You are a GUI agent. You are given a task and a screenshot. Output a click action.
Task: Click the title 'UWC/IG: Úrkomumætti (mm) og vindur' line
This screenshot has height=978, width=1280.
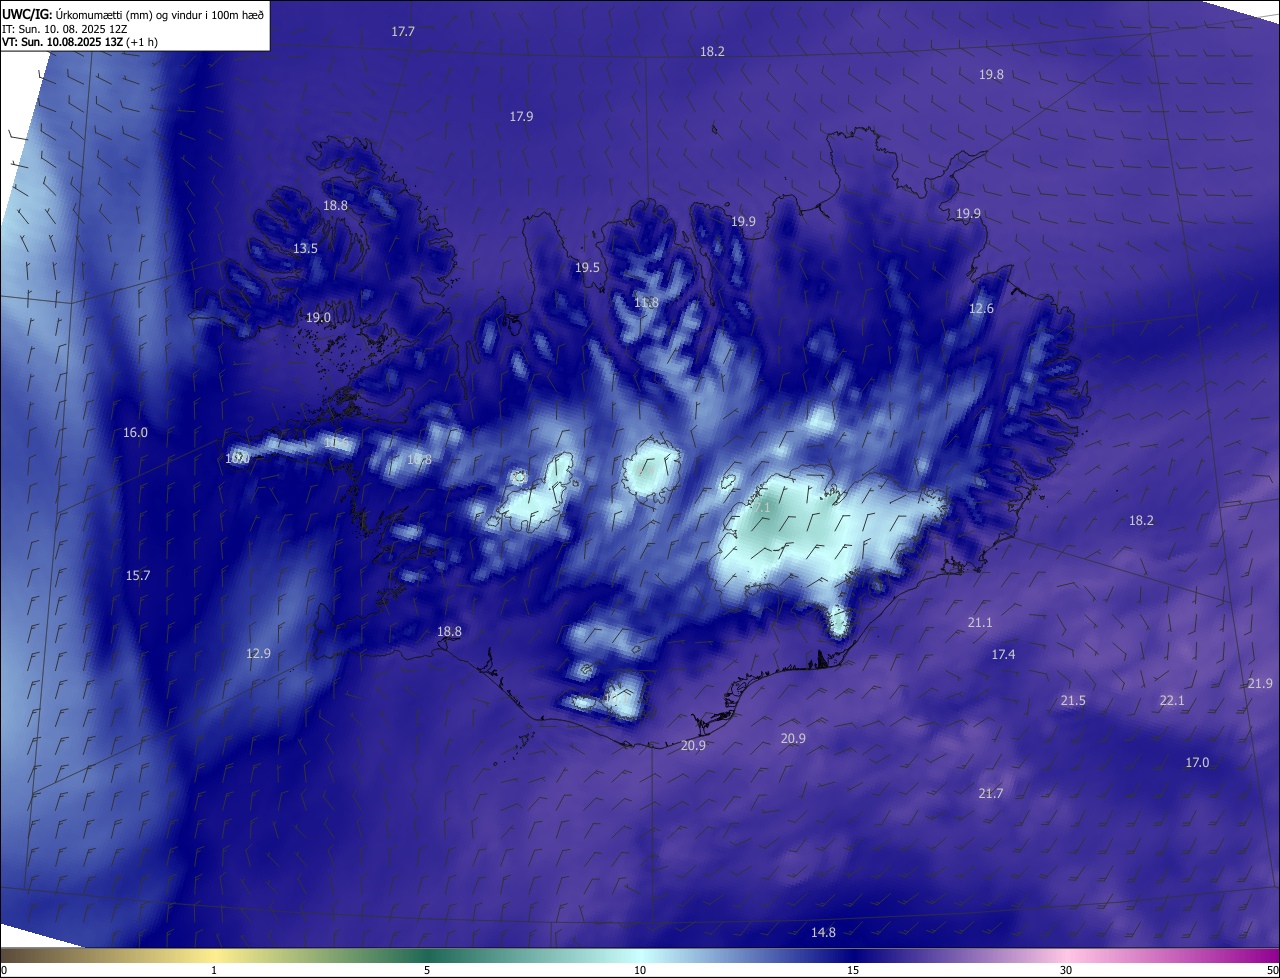pos(133,14)
